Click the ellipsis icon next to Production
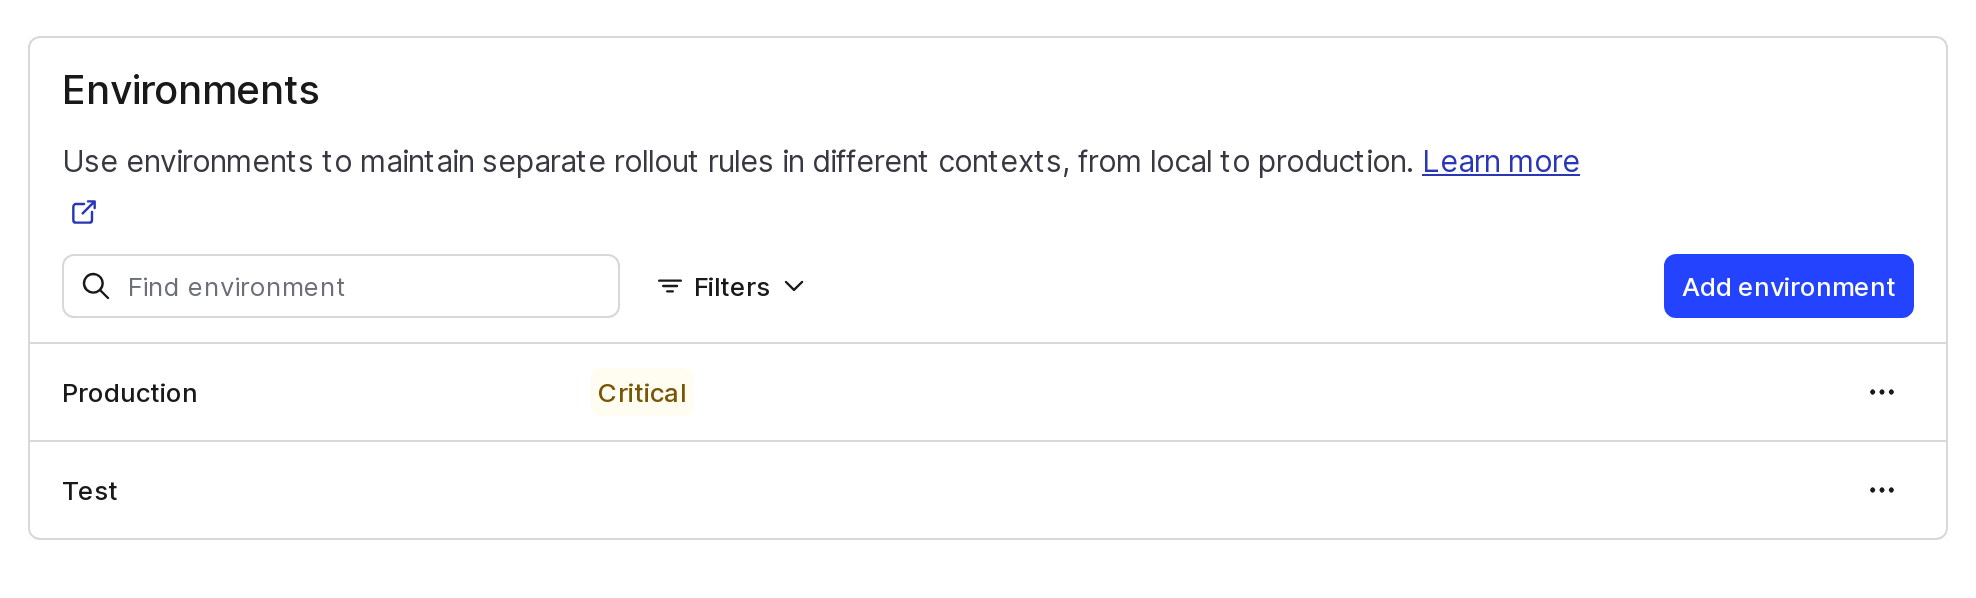Viewport: 1976px width, 598px height. coord(1882,392)
